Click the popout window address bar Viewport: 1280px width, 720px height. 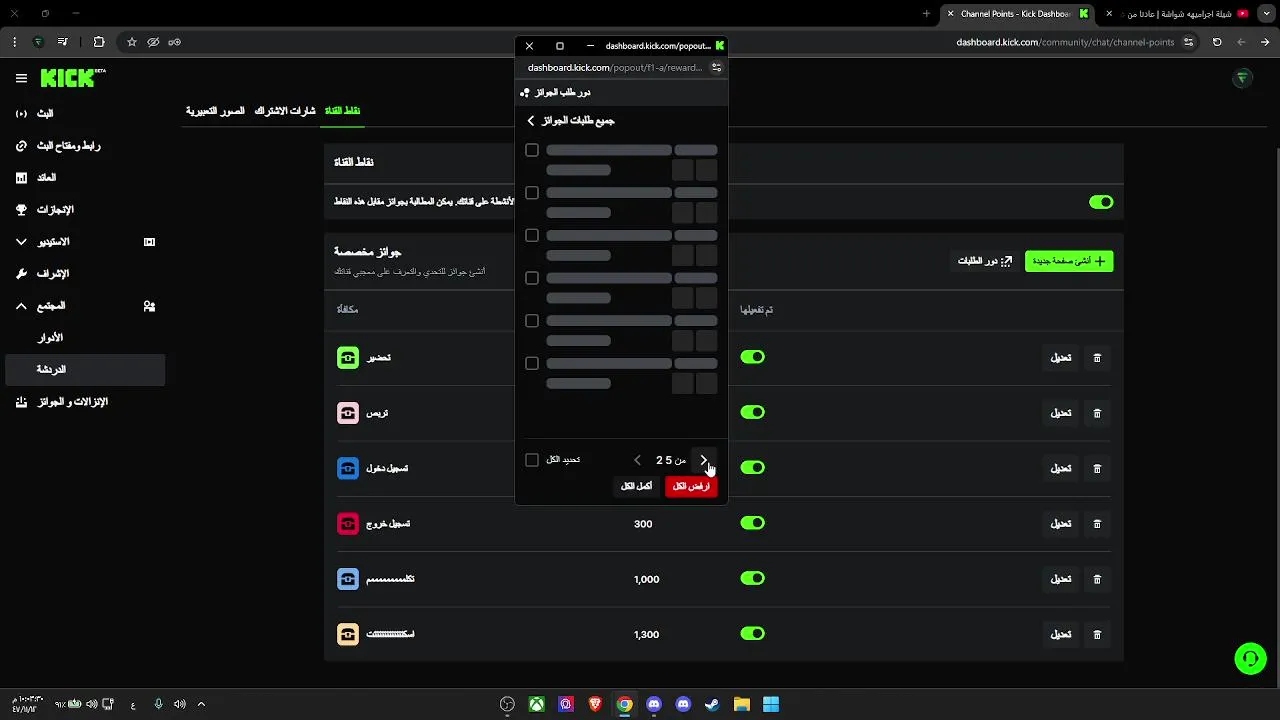click(x=615, y=68)
